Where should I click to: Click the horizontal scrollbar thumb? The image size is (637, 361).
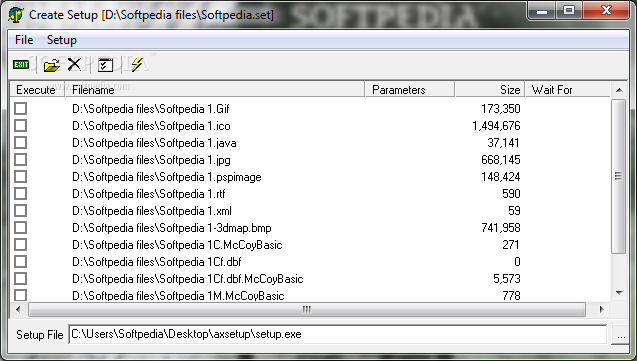(x=307, y=309)
